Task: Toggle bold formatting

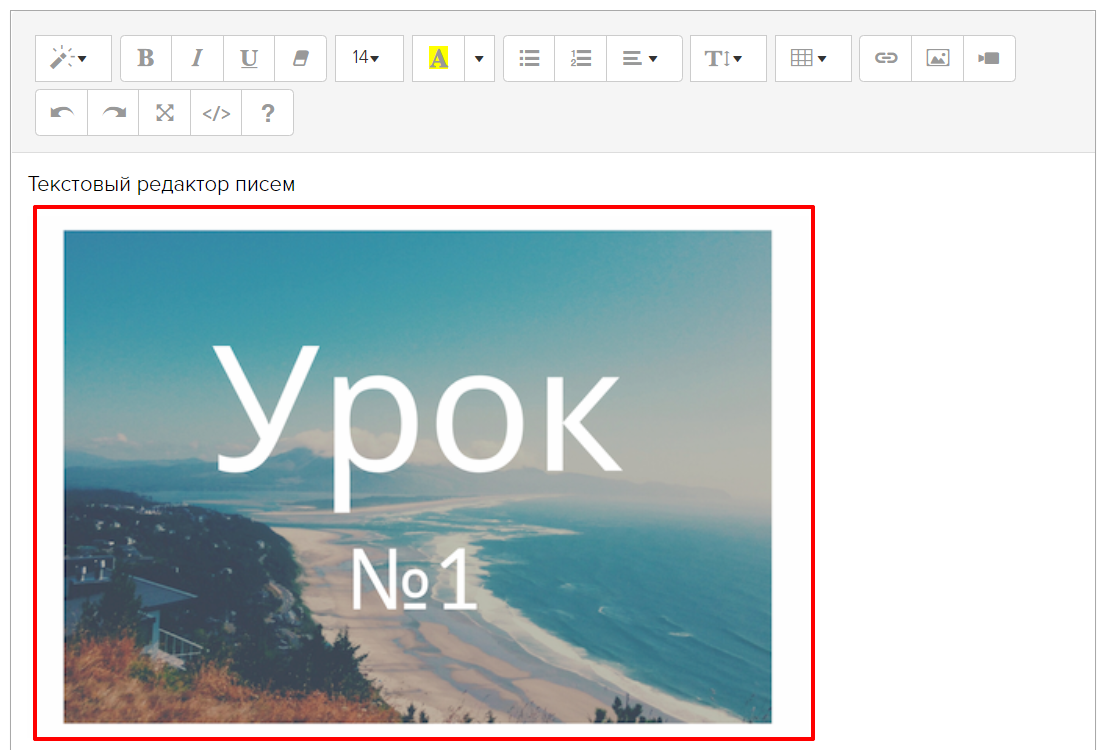Action: tap(146, 59)
